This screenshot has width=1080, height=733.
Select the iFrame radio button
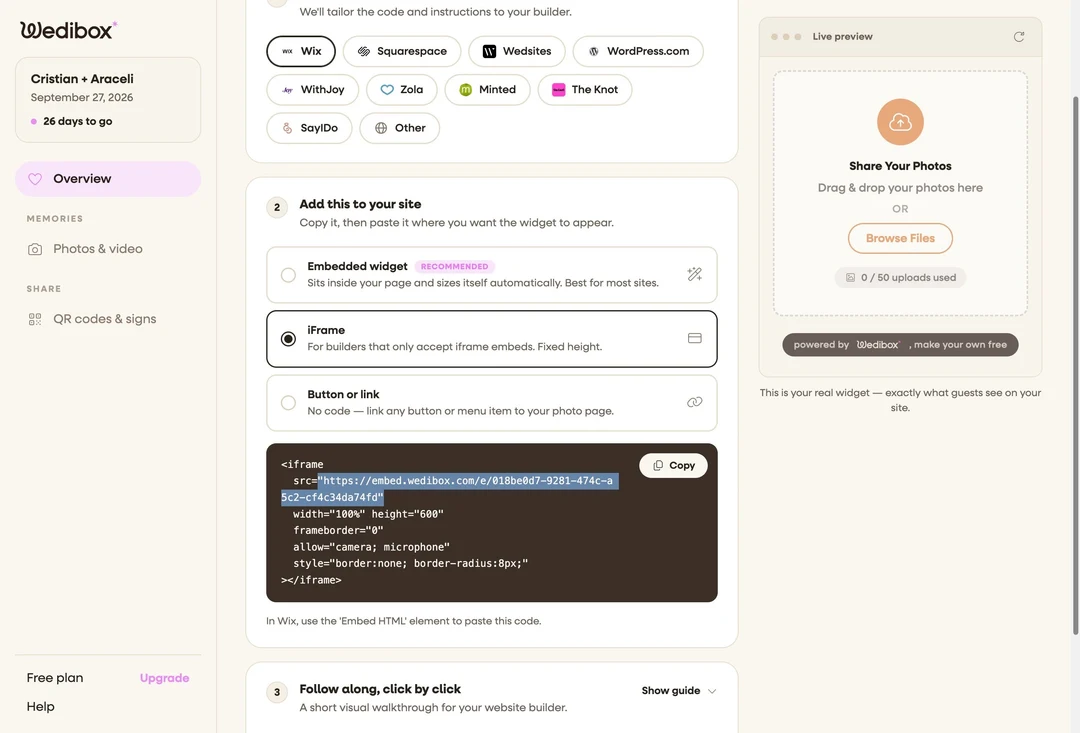coord(288,339)
